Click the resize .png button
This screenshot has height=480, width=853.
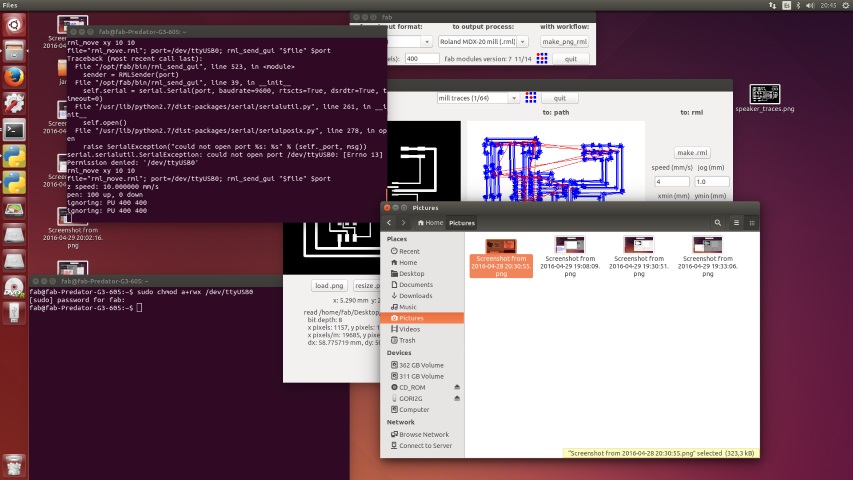(367, 286)
